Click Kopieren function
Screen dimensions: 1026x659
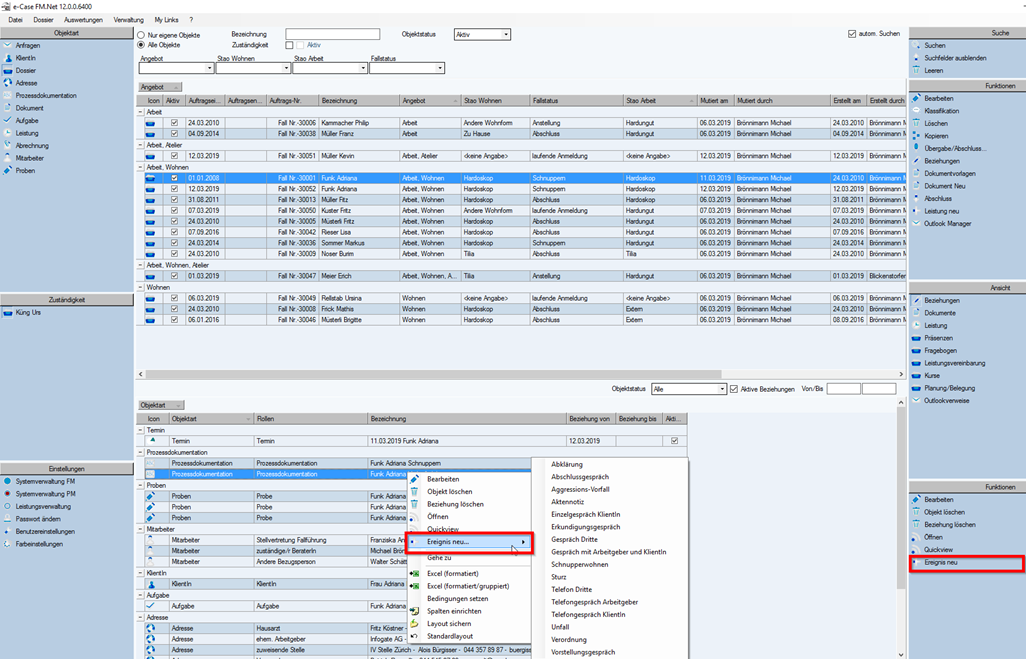936,135
